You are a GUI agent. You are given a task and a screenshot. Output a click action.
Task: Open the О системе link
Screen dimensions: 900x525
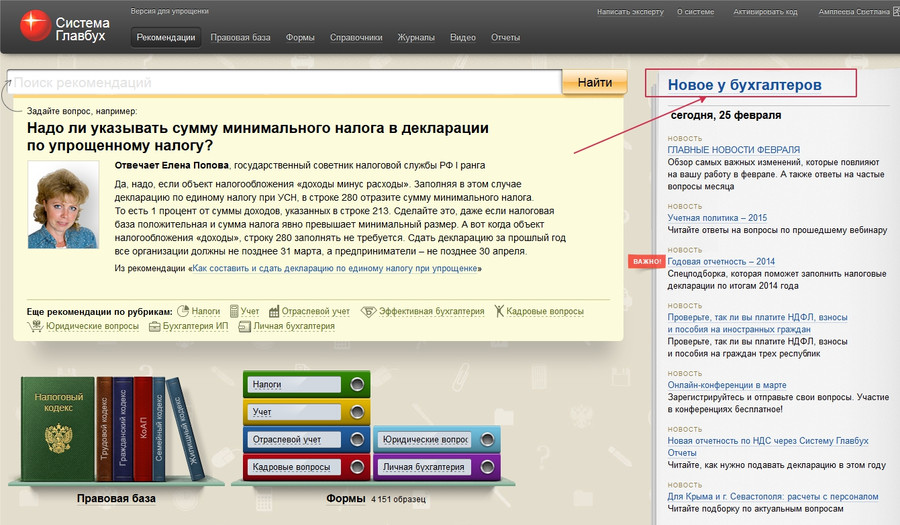pos(696,11)
